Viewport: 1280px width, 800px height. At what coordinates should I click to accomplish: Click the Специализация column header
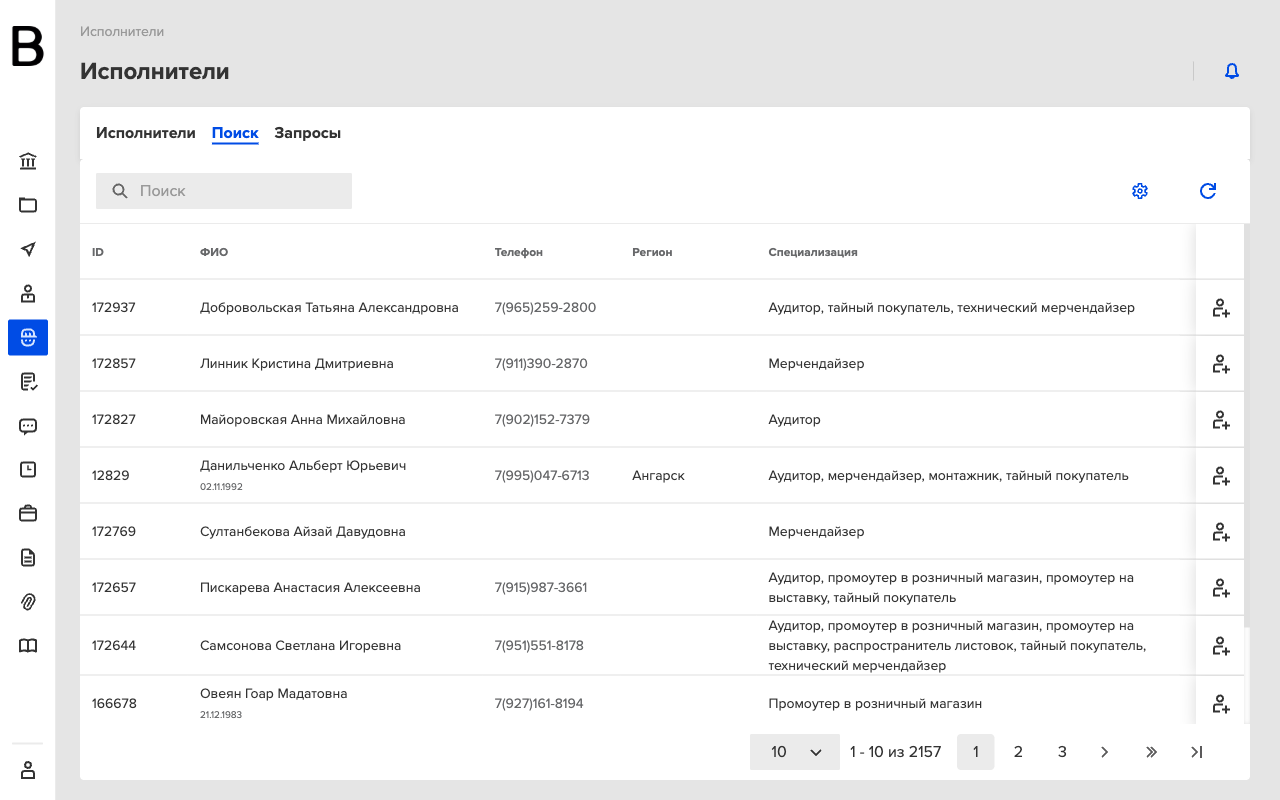click(813, 252)
